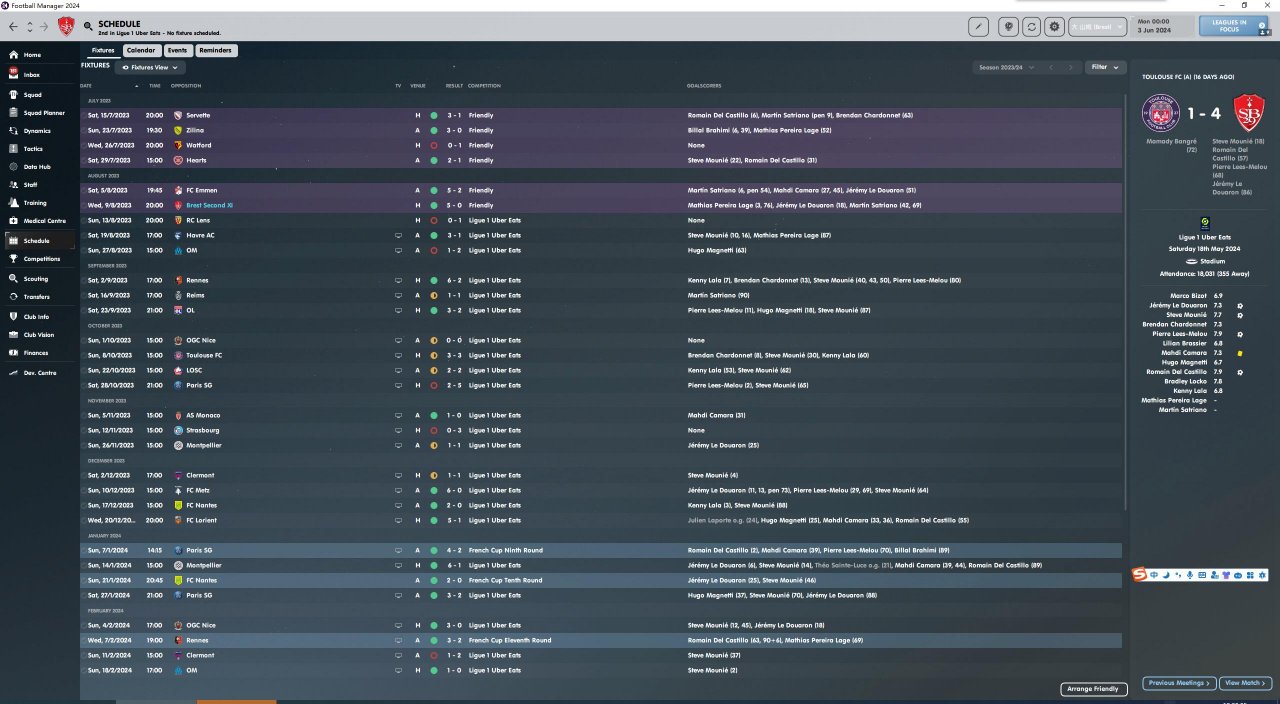This screenshot has height=704, width=1280.
Task: Click the FC Metz 6 - 0 fixture row
Action: pyautogui.click(x=601, y=490)
